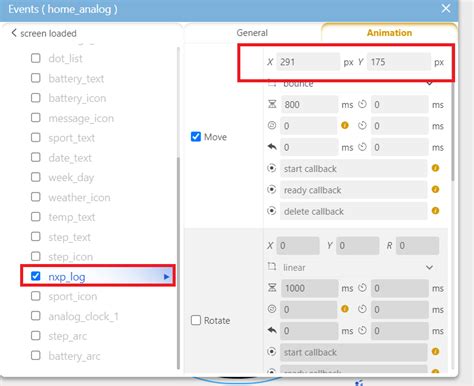Screen dimensions: 474x386
Task: Edit the Rotate Y pivot field
Action: [358, 246]
